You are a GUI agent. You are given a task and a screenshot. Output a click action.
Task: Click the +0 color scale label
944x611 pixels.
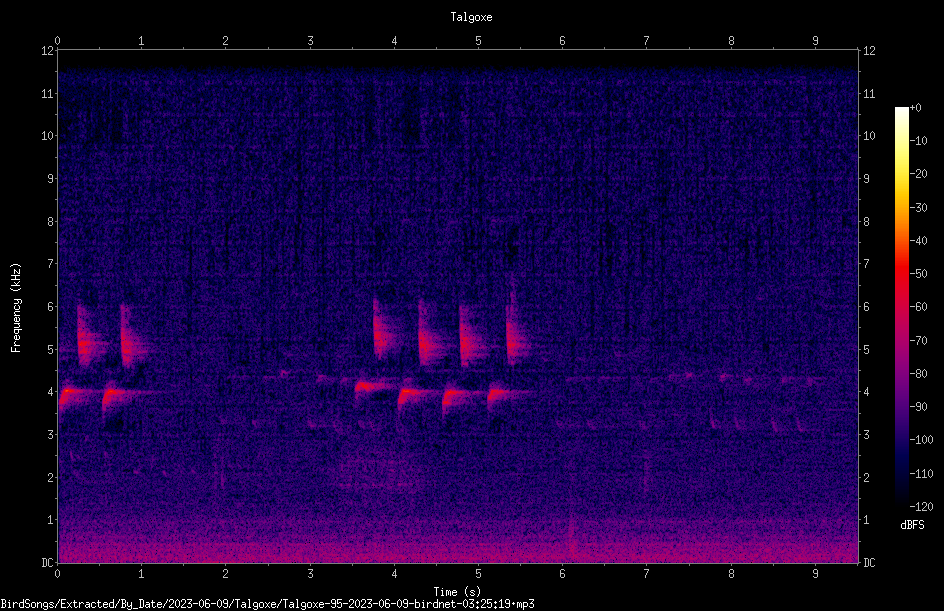coord(915,108)
